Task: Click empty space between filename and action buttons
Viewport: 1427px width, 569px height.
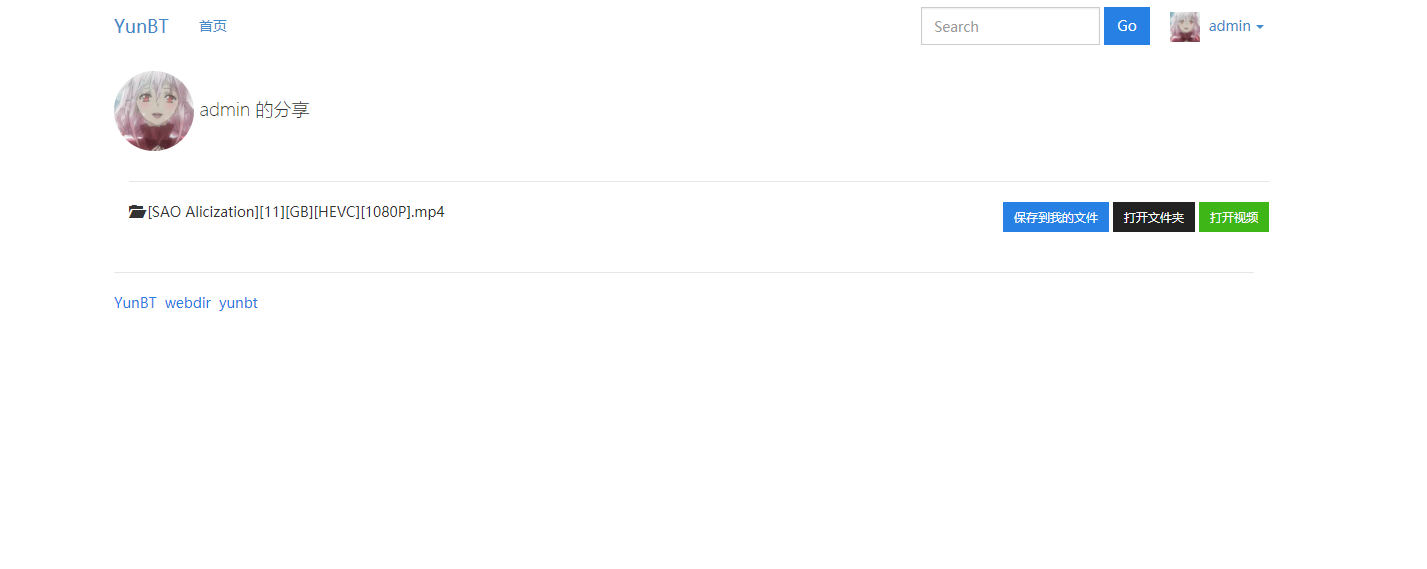Action: tap(720, 217)
